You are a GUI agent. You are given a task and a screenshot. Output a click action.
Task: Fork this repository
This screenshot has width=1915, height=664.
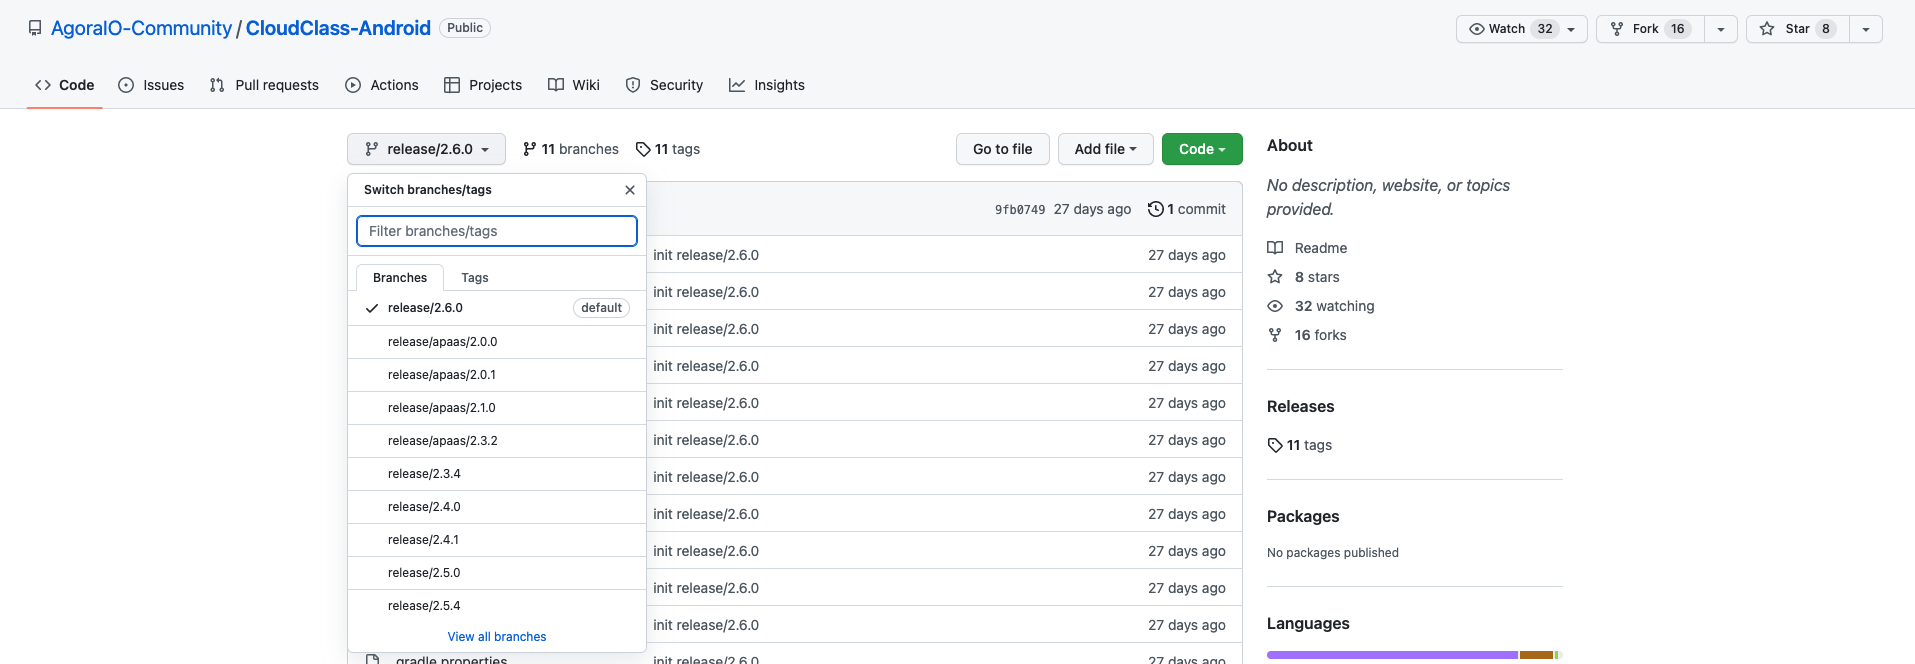point(1650,29)
